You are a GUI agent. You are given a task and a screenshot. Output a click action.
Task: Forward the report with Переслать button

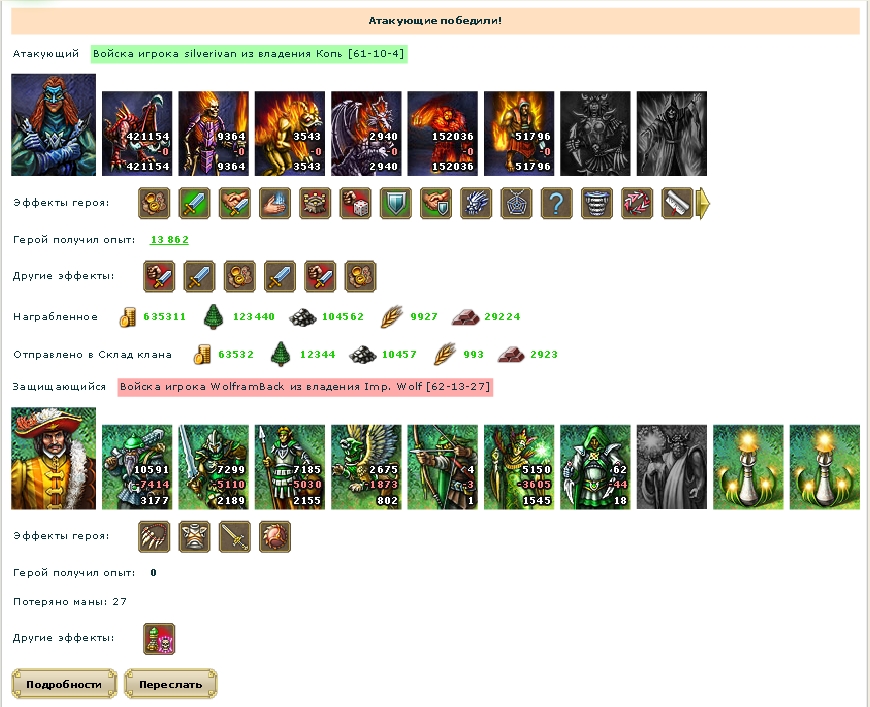point(170,684)
